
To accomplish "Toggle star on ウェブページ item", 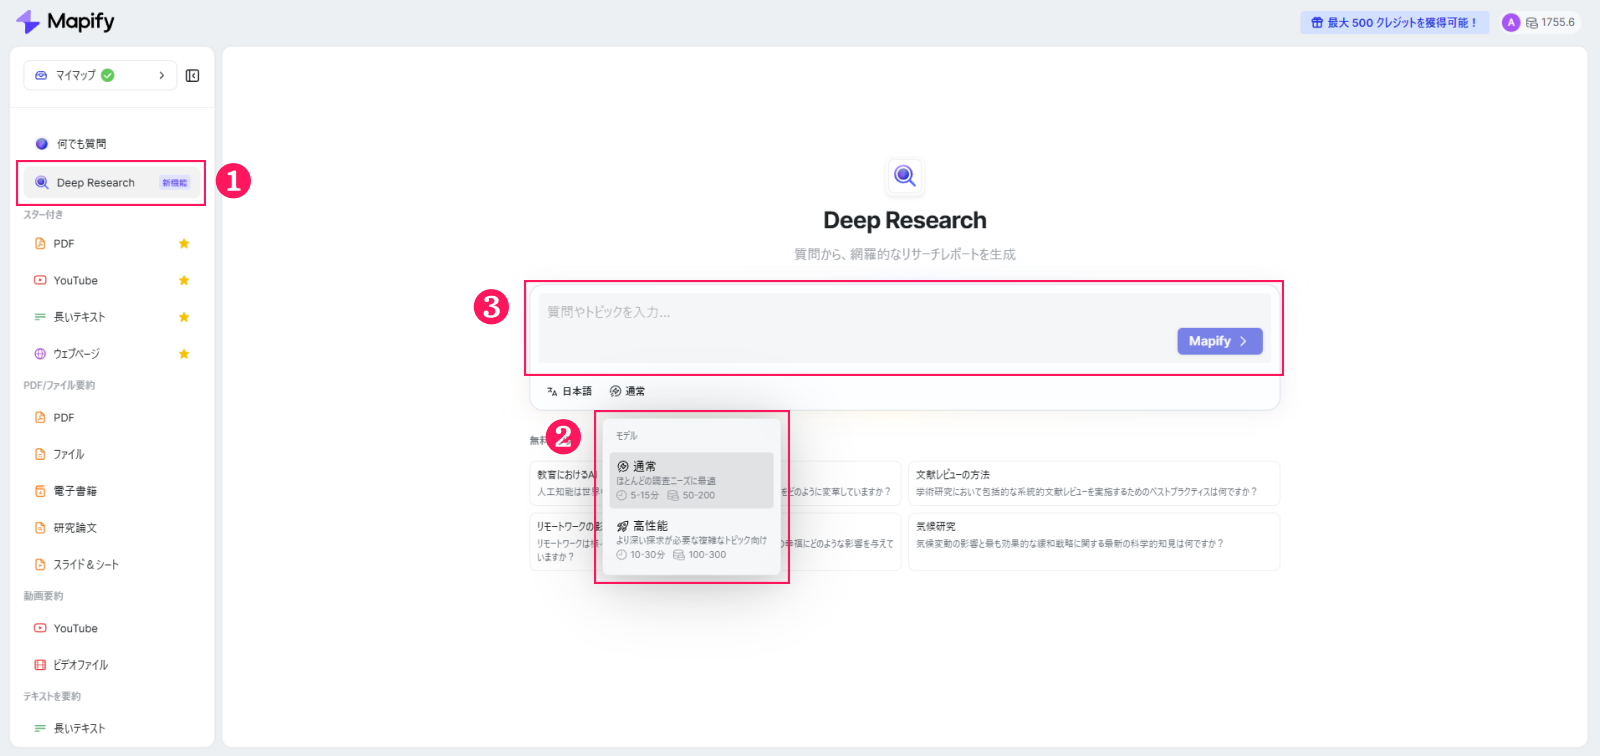I will coord(184,354).
